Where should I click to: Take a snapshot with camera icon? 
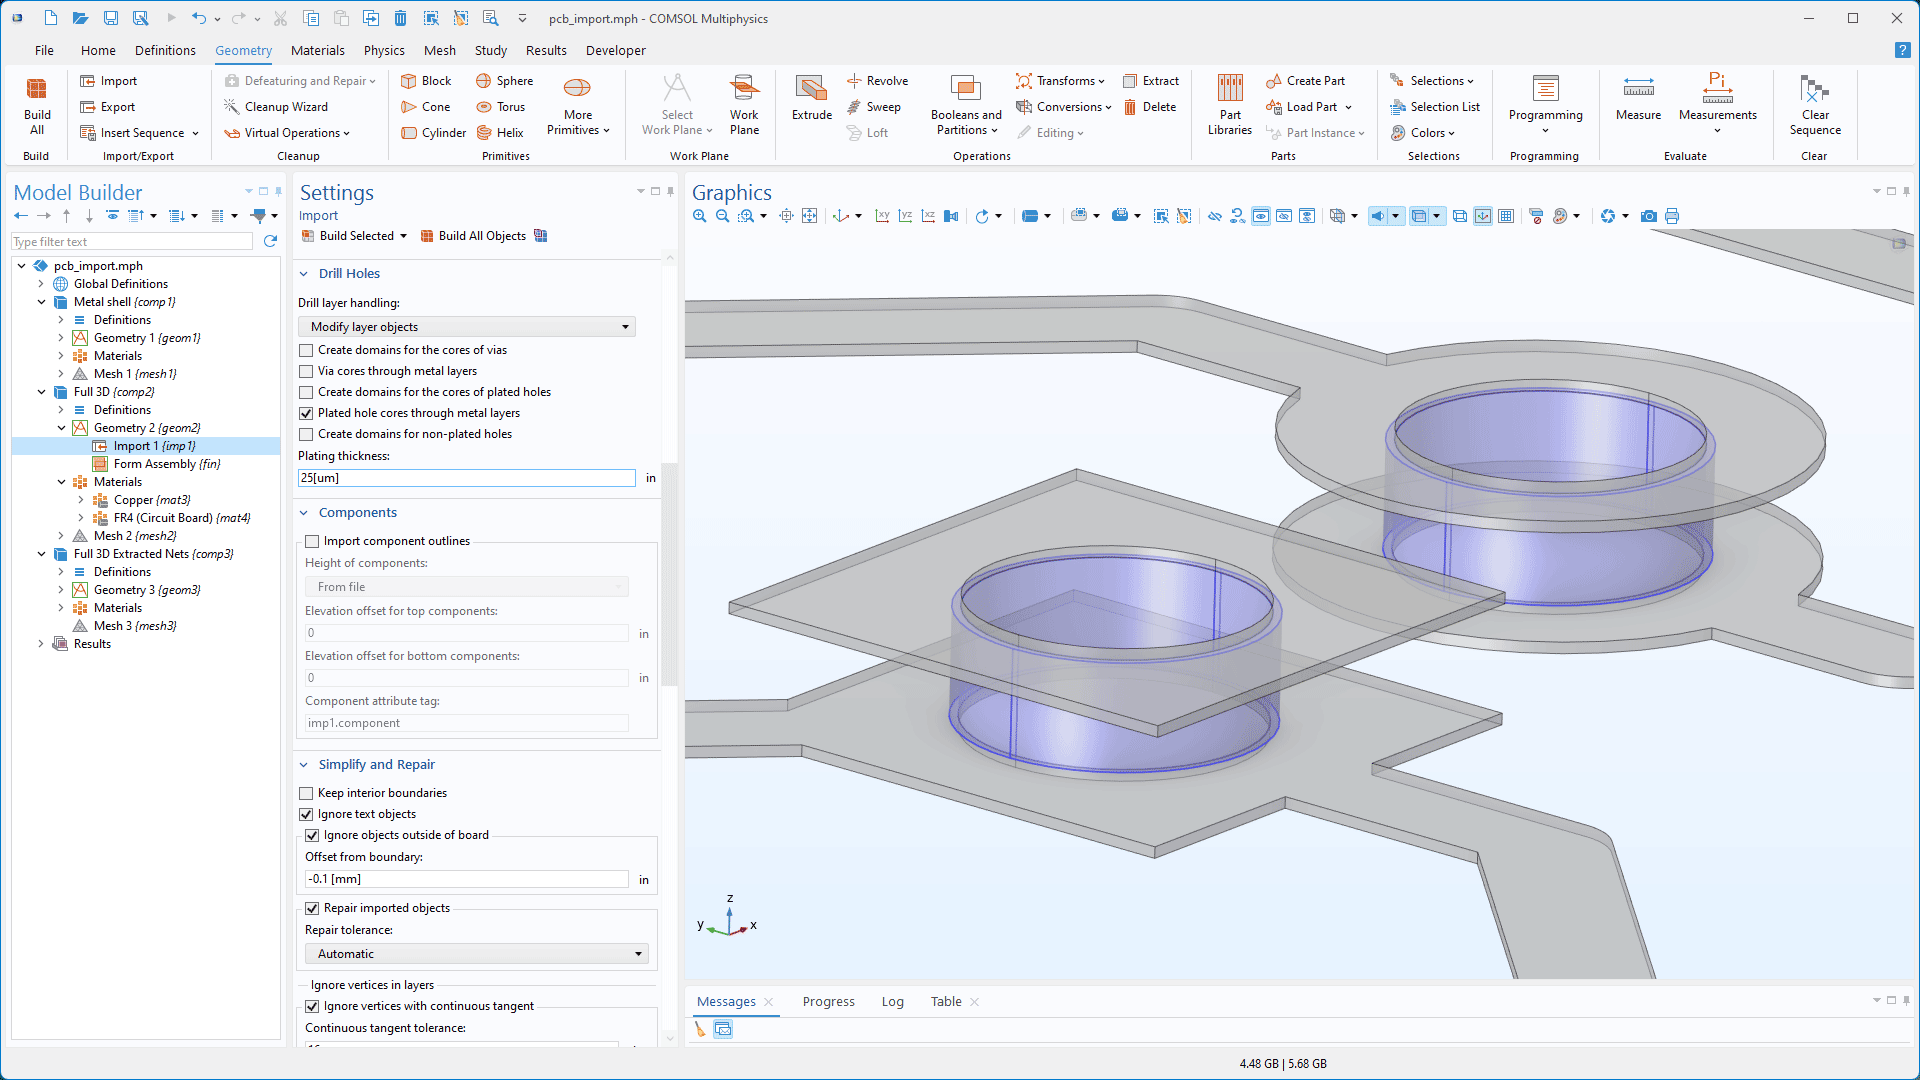click(1649, 216)
